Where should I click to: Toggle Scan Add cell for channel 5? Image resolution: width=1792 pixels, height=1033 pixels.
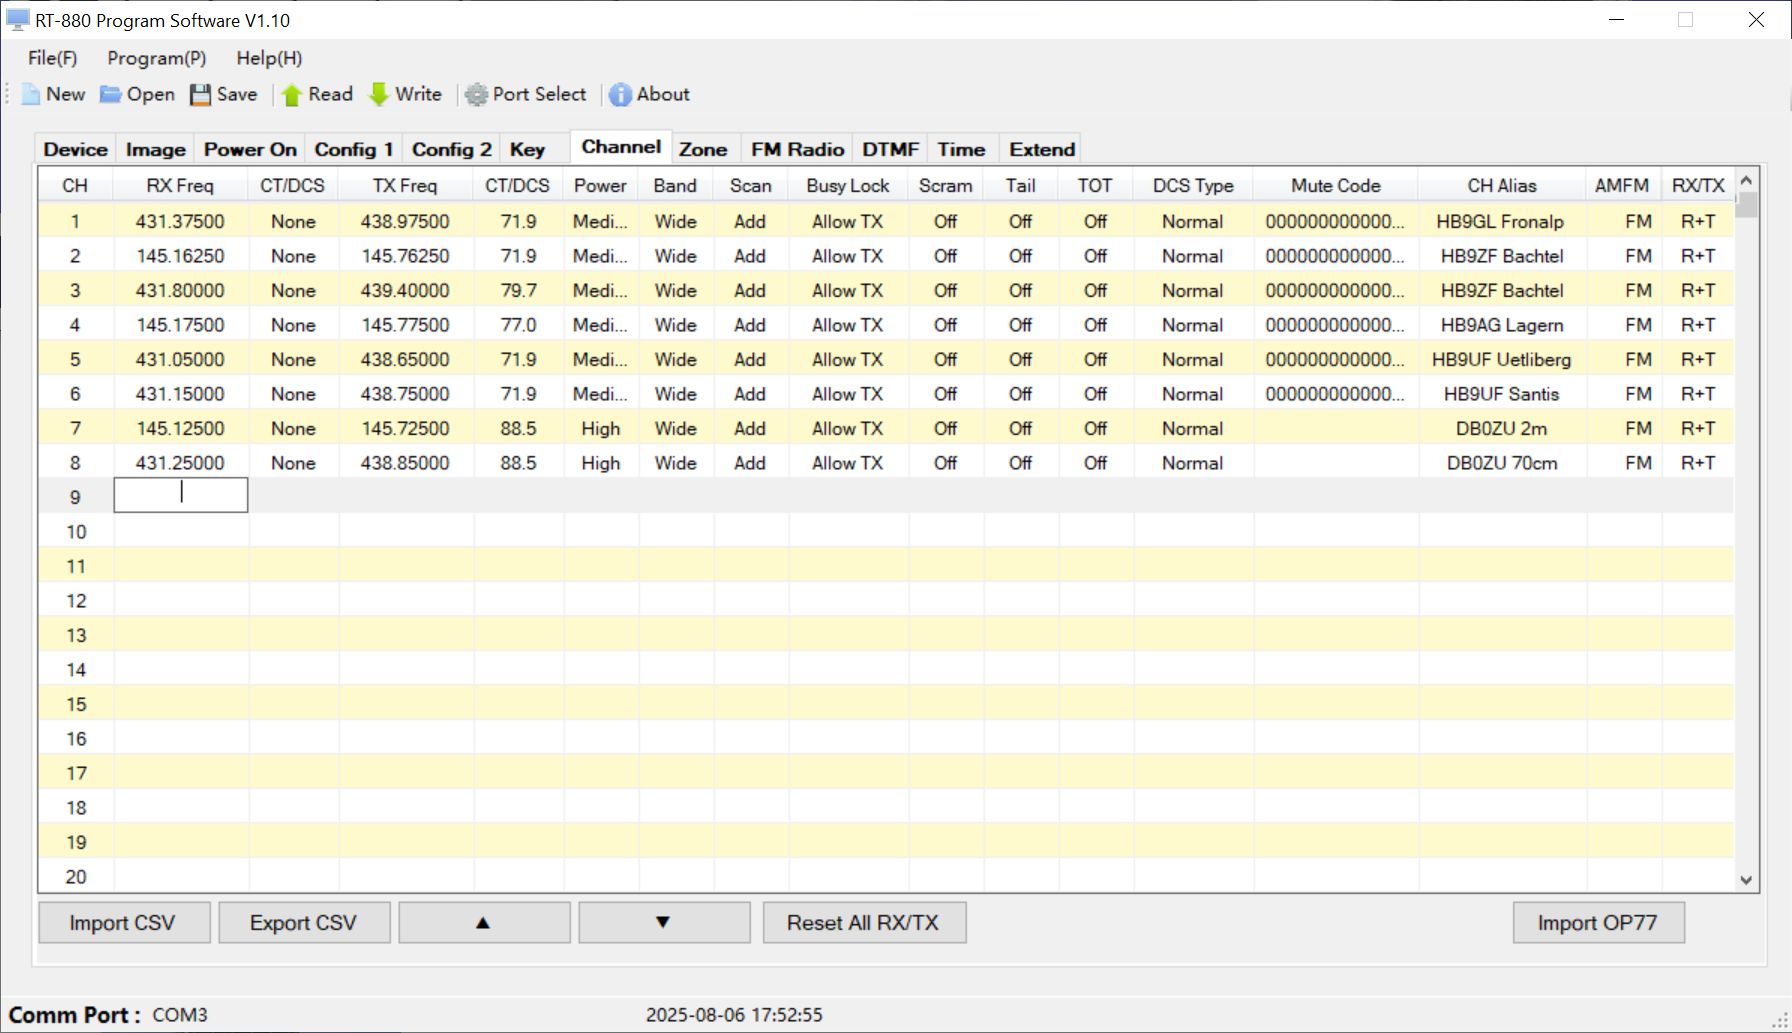[x=750, y=360]
